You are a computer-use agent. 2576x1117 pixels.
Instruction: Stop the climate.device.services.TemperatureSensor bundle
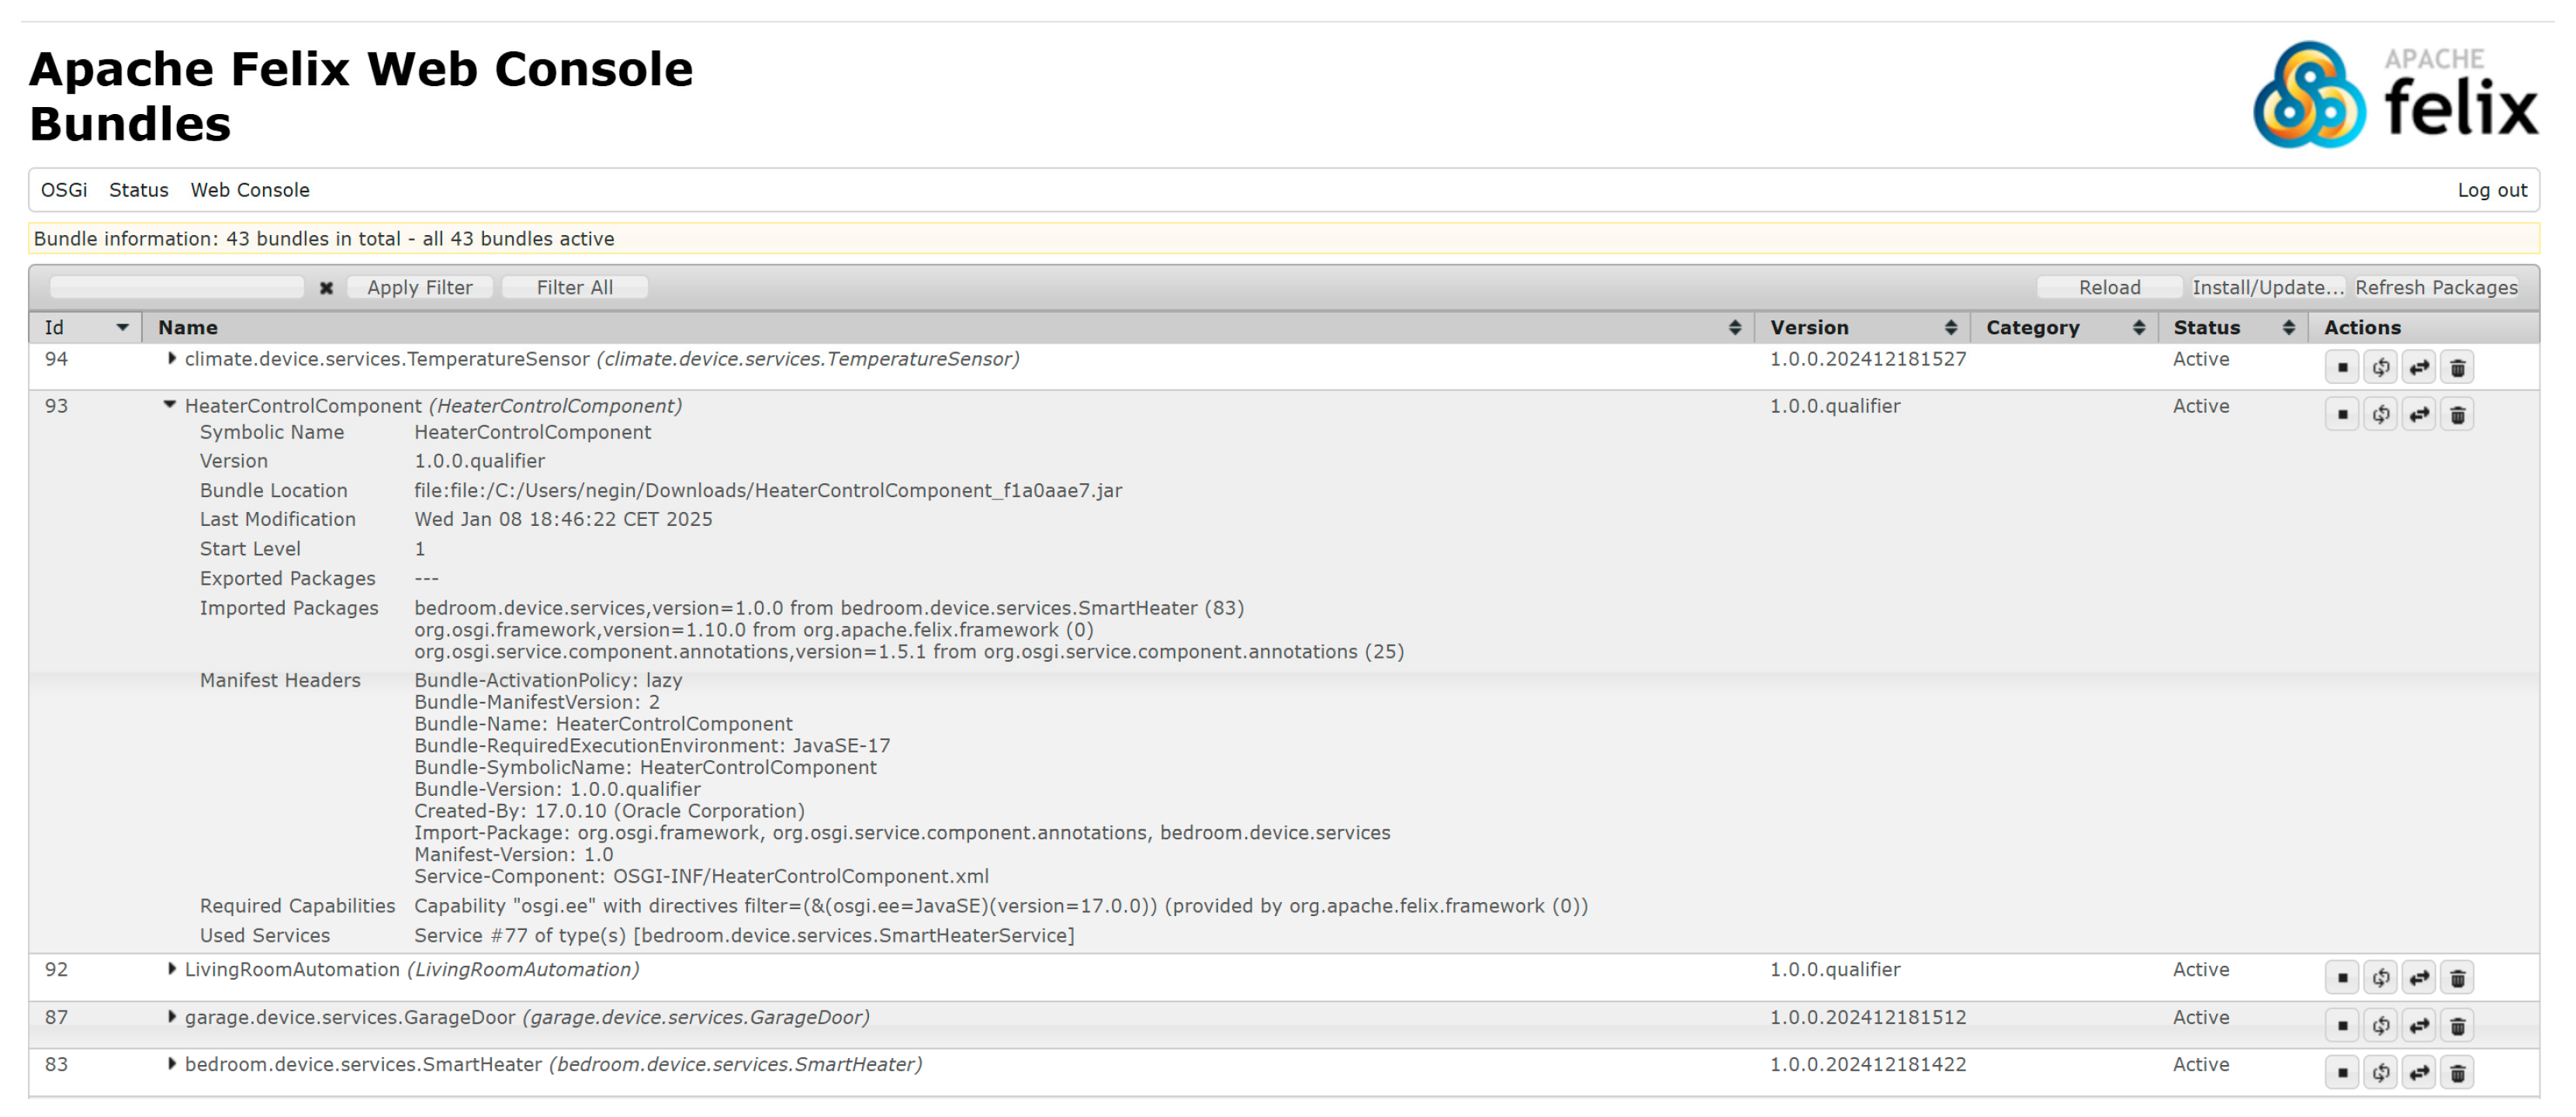(x=2342, y=368)
